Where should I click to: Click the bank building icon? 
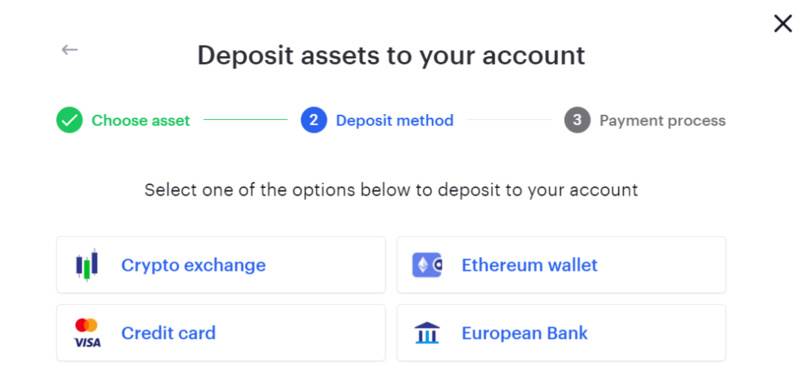[427, 333]
